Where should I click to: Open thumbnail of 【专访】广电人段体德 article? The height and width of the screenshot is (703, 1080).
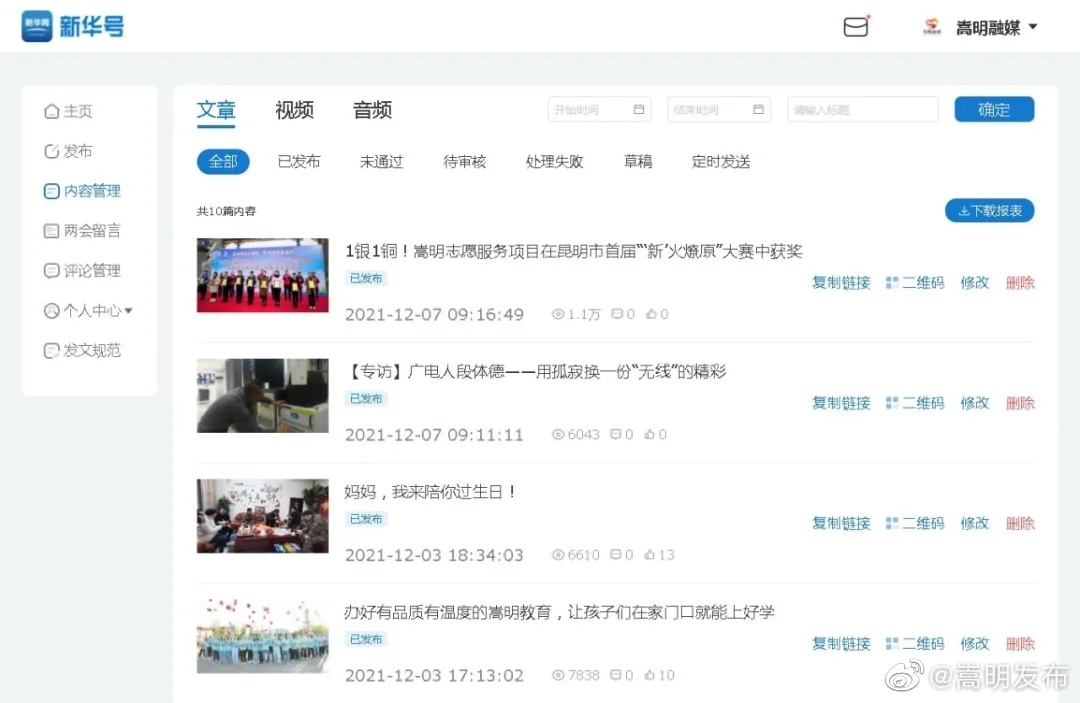click(262, 396)
